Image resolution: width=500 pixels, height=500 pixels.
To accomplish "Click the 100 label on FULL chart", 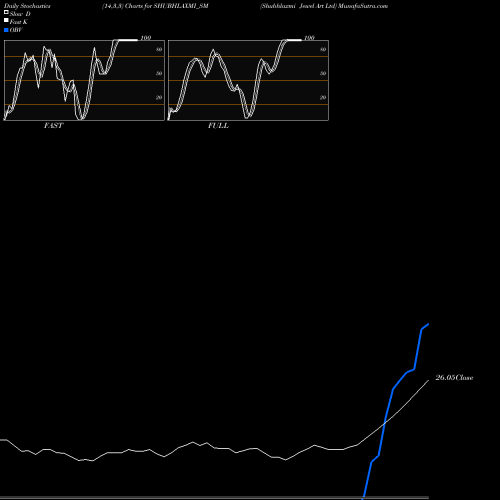I will [x=309, y=38].
